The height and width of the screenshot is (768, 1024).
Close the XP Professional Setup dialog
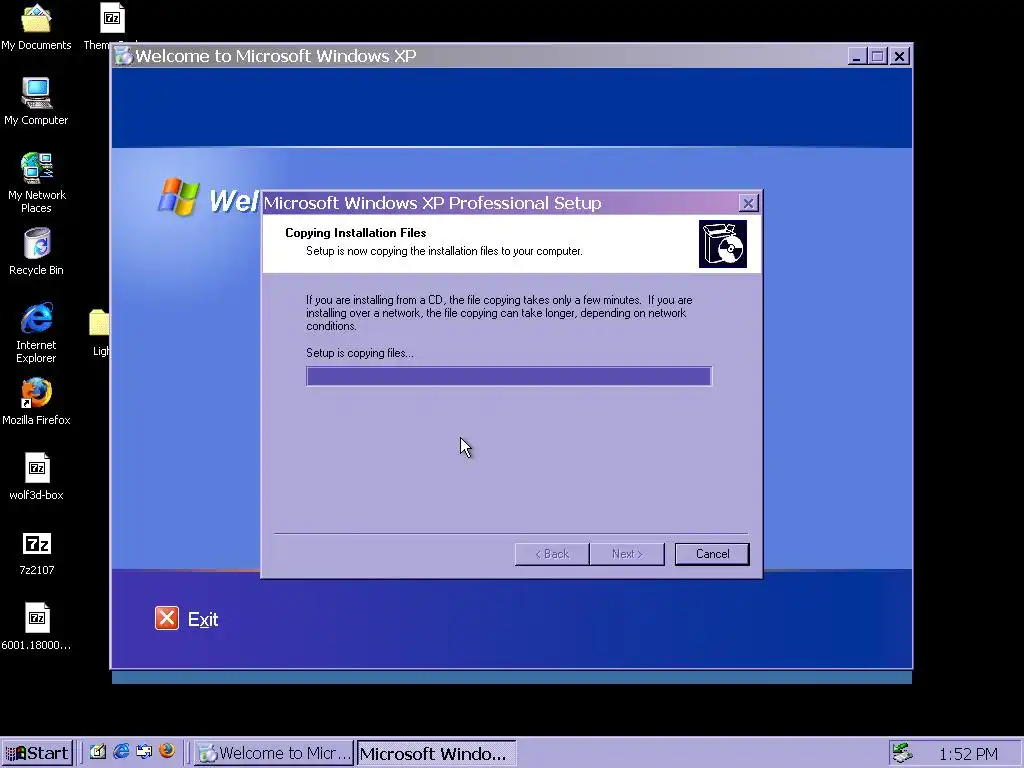point(748,203)
